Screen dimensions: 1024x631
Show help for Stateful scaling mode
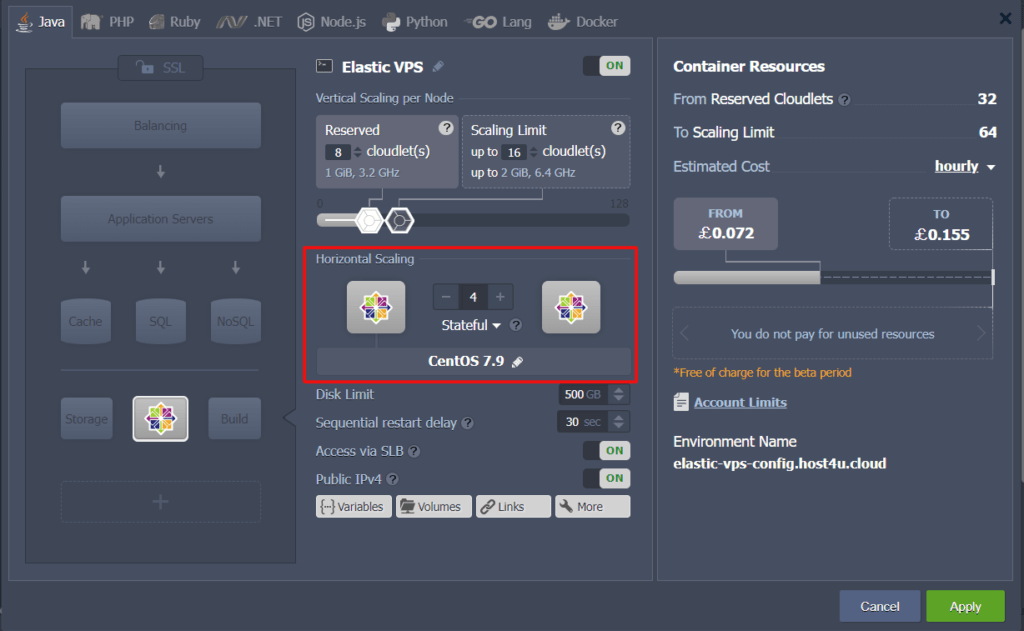pyautogui.click(x=516, y=325)
